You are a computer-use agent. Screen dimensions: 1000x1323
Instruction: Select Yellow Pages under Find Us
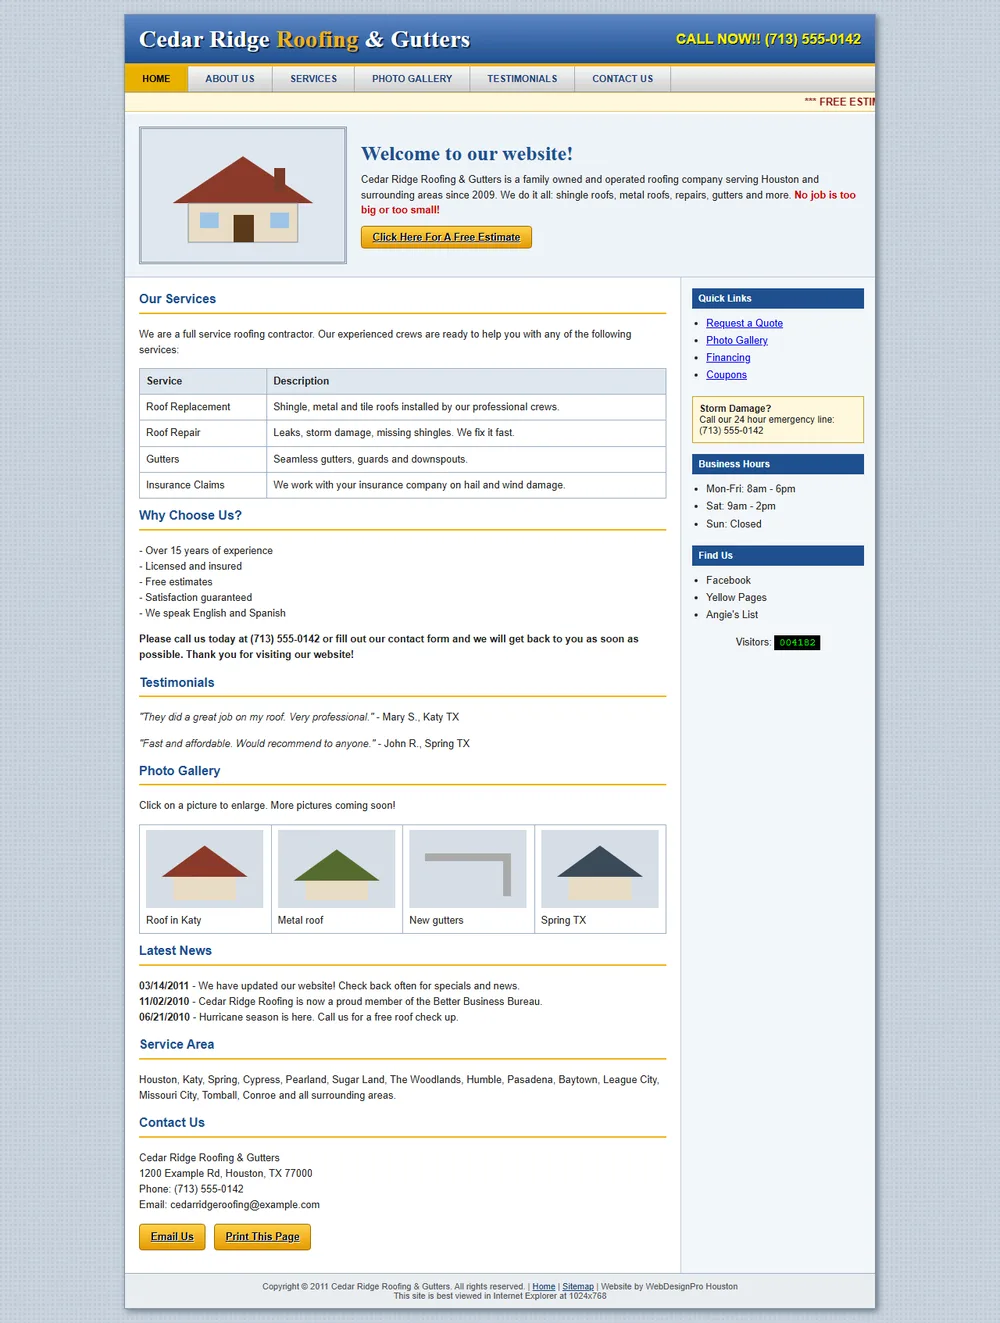(x=736, y=598)
